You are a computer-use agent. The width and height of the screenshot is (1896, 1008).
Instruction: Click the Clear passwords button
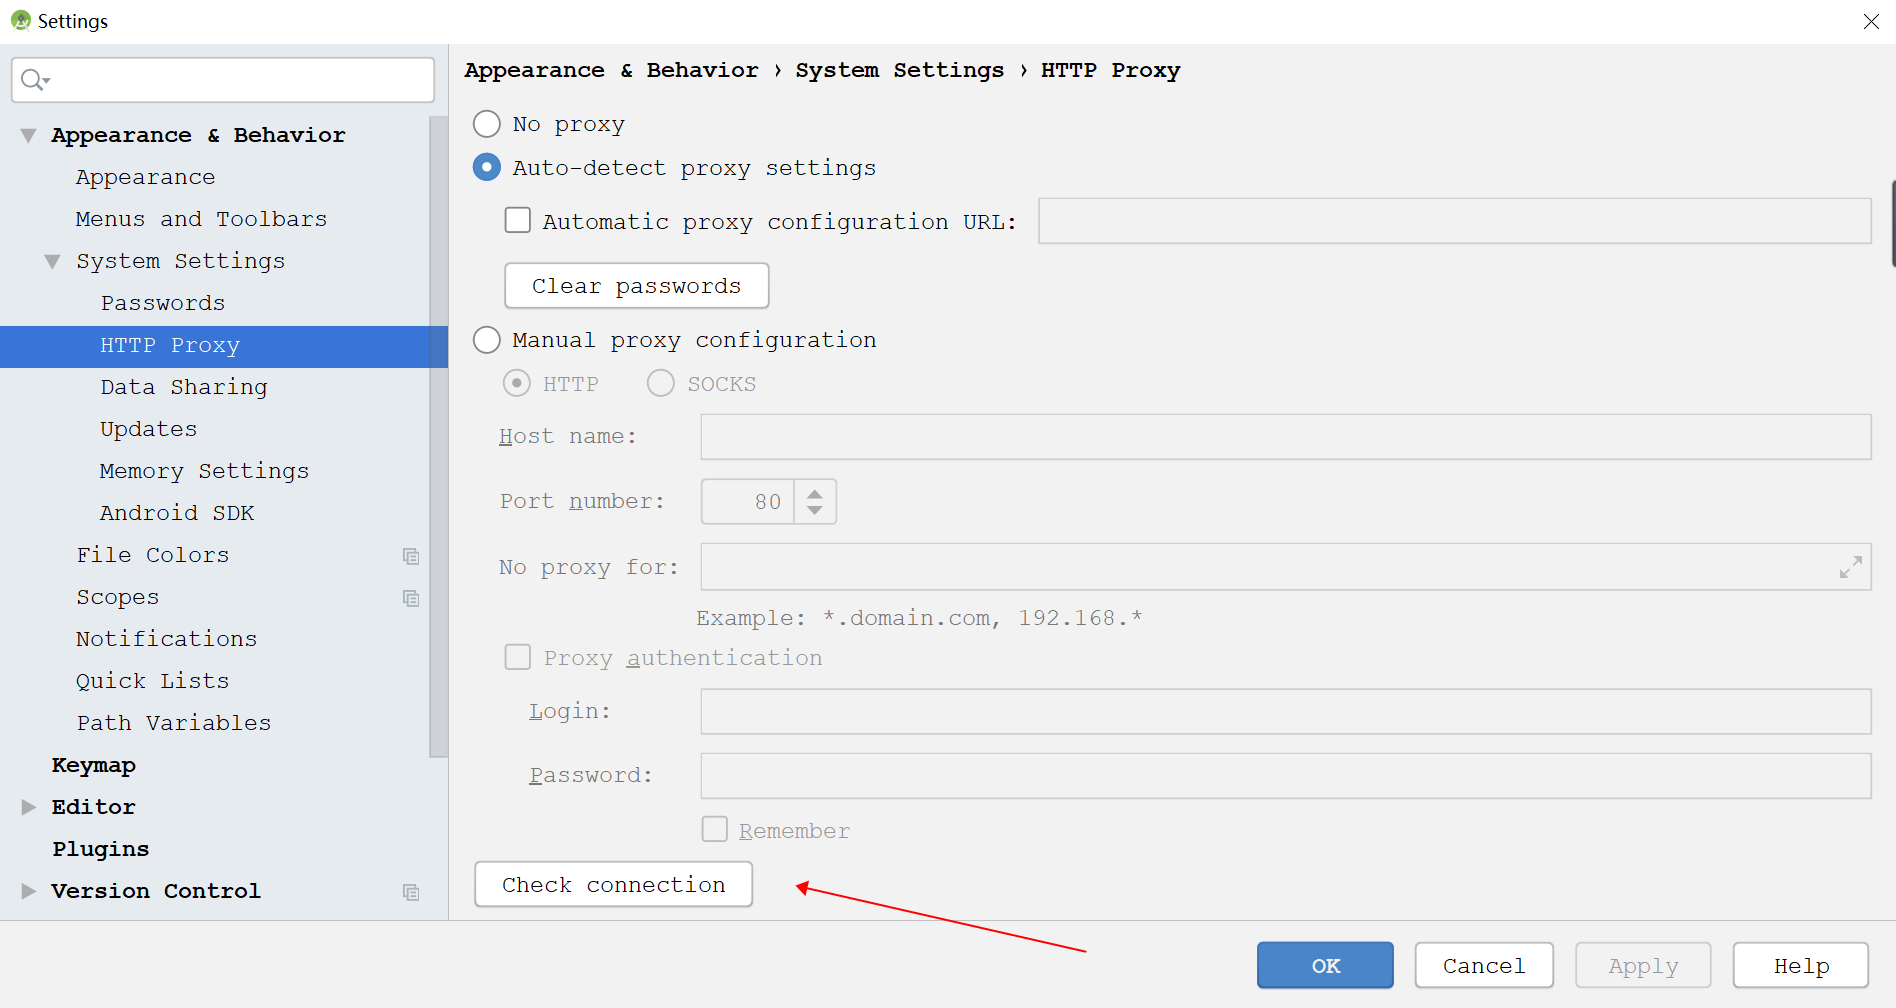(636, 285)
